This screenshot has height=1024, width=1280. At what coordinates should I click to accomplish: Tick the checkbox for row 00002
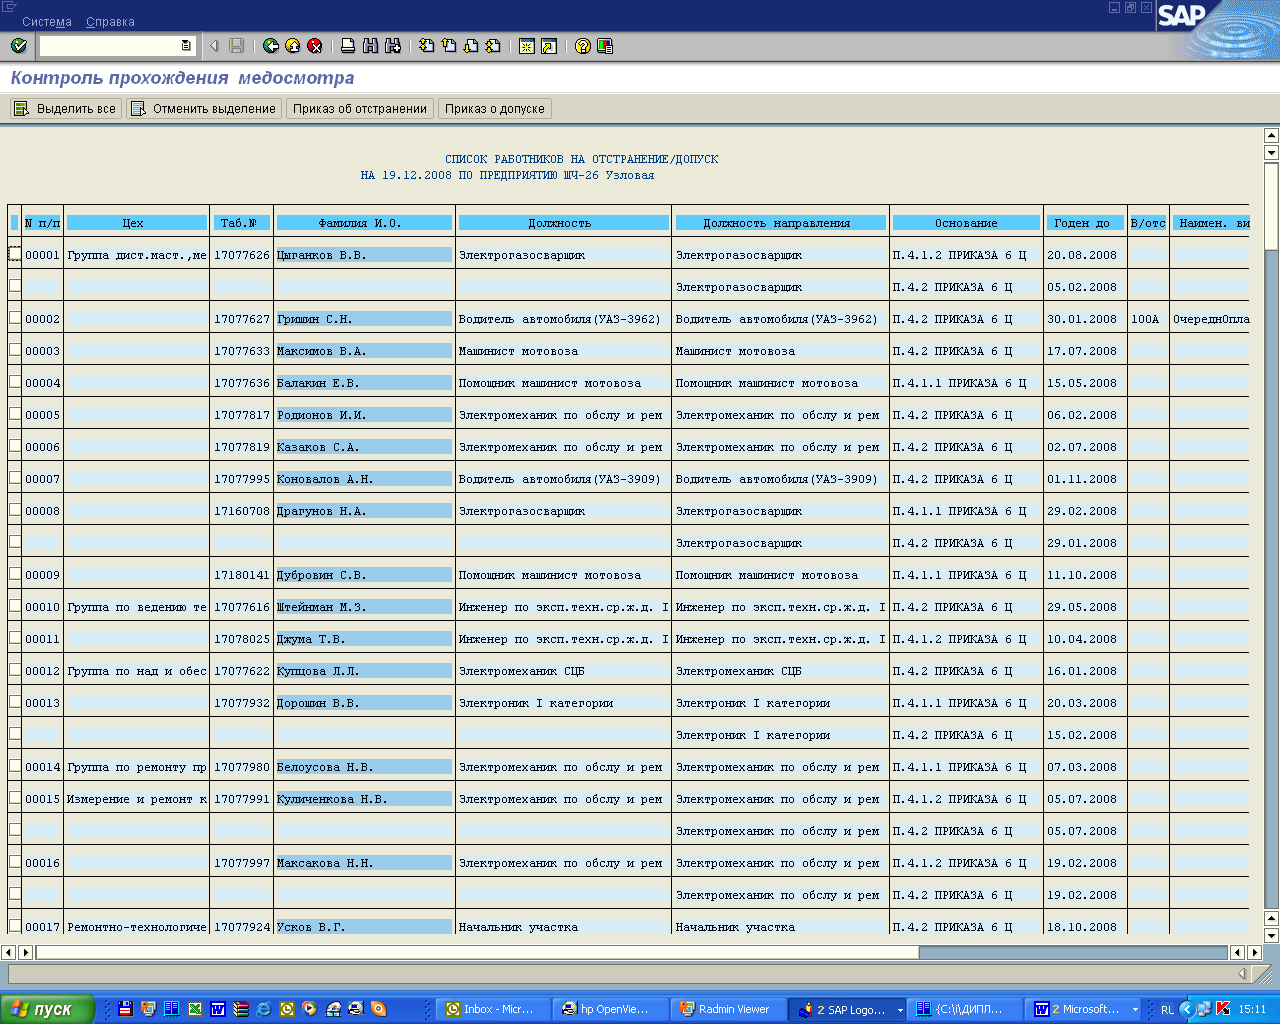coord(15,318)
